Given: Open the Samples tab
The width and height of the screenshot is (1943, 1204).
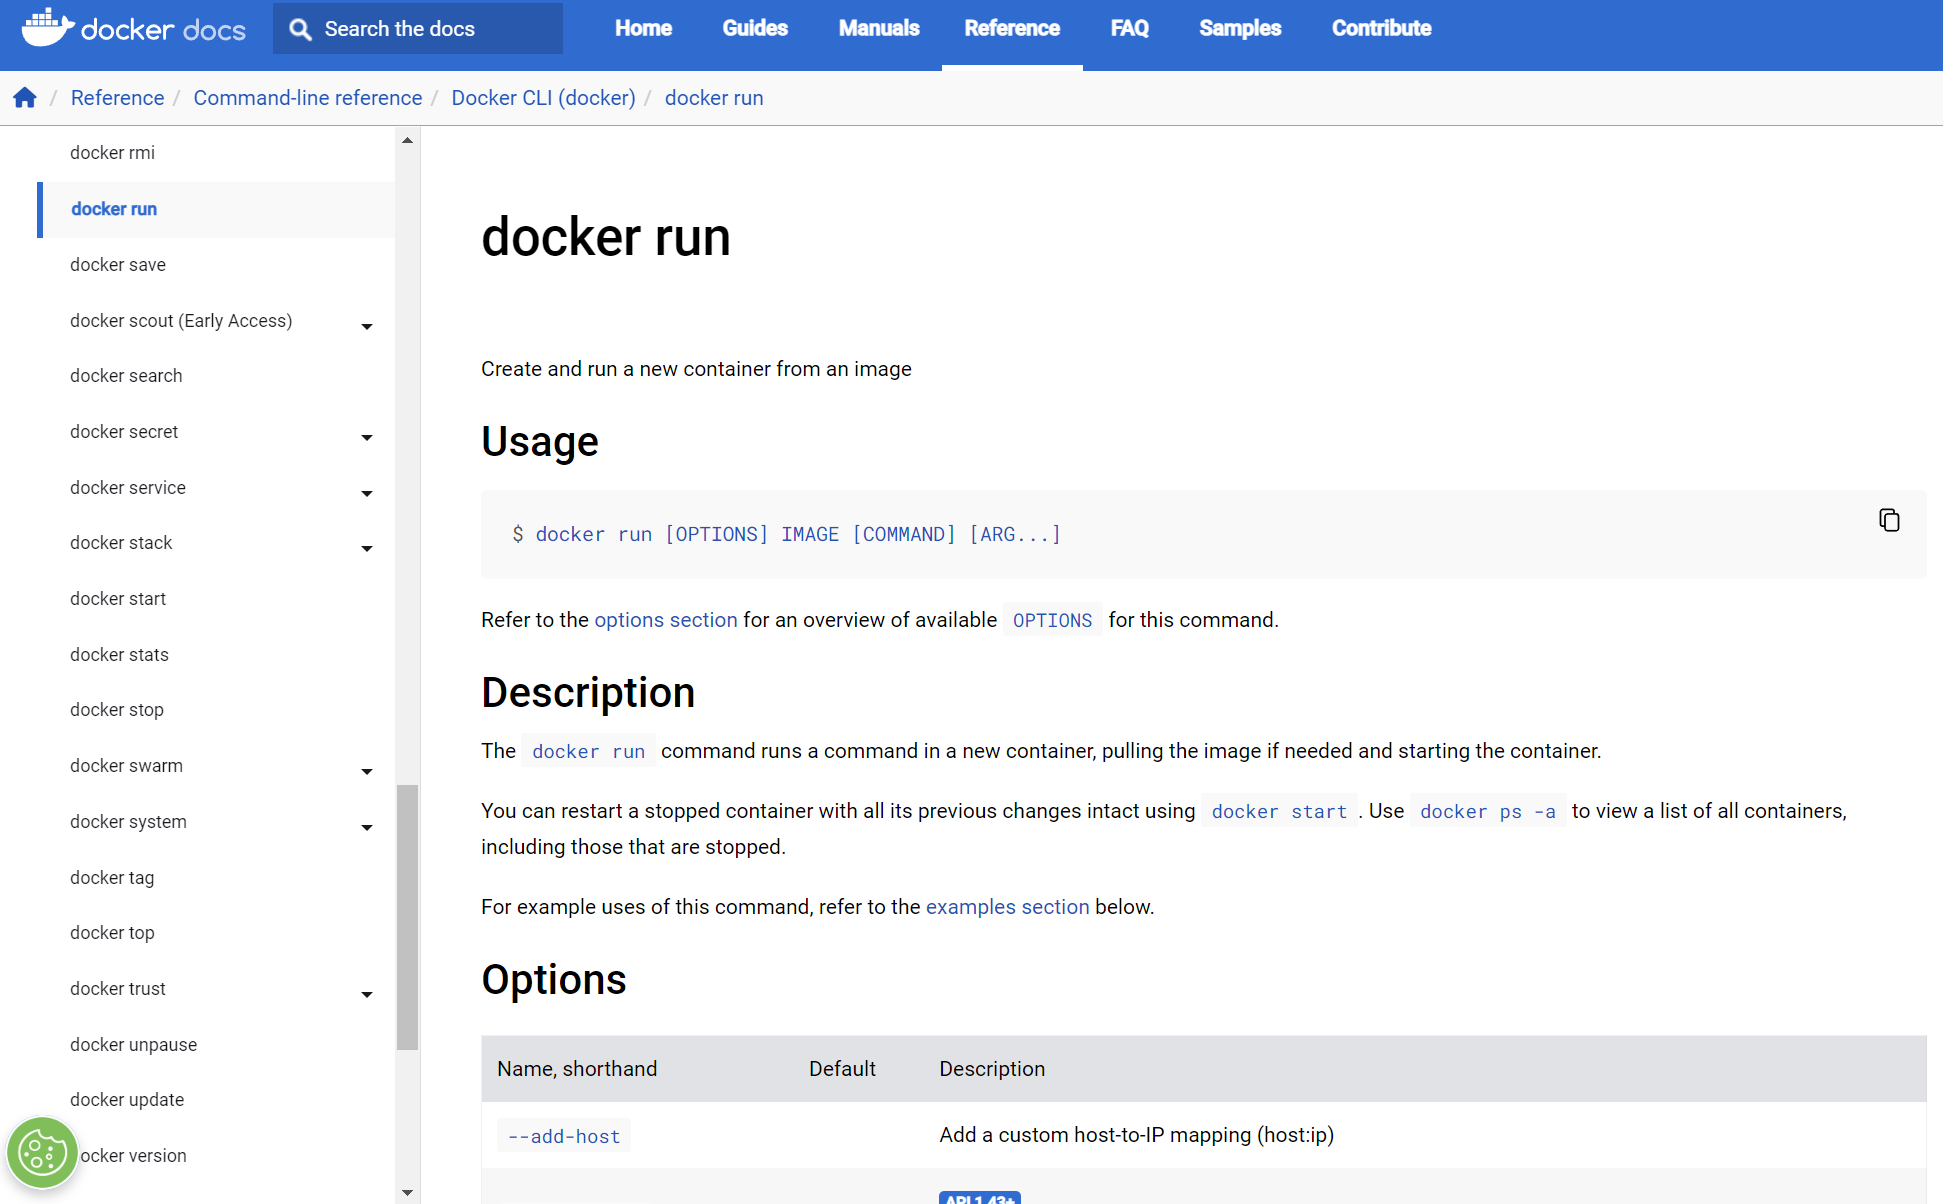Looking at the screenshot, I should (x=1239, y=29).
